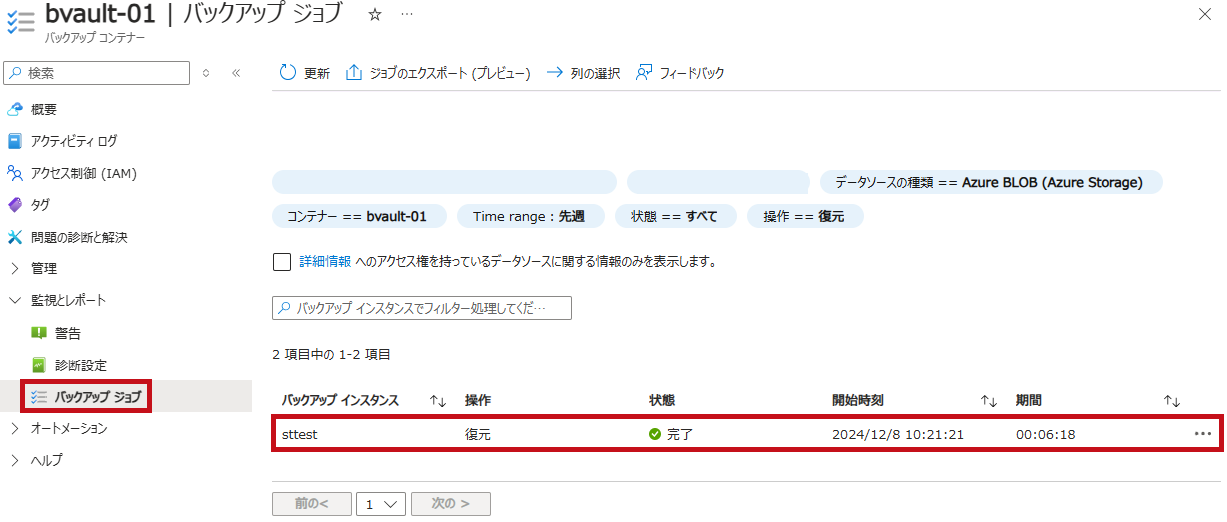Edit the コンテナー == bvault-01 filter
Viewport: 1227px width, 522px height.
point(357,216)
